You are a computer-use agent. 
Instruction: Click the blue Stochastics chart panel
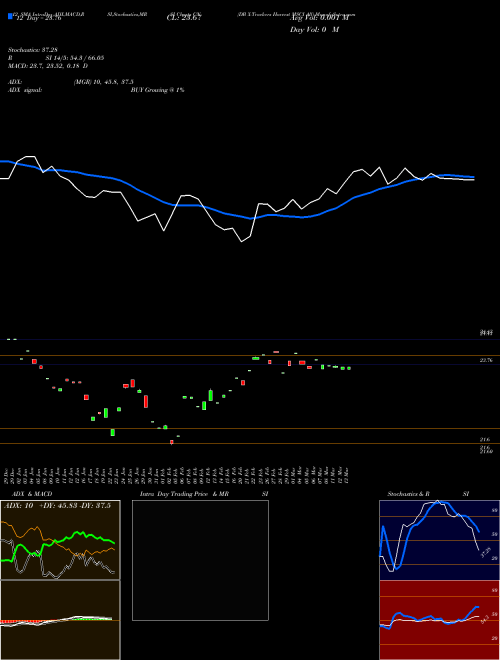439,540
